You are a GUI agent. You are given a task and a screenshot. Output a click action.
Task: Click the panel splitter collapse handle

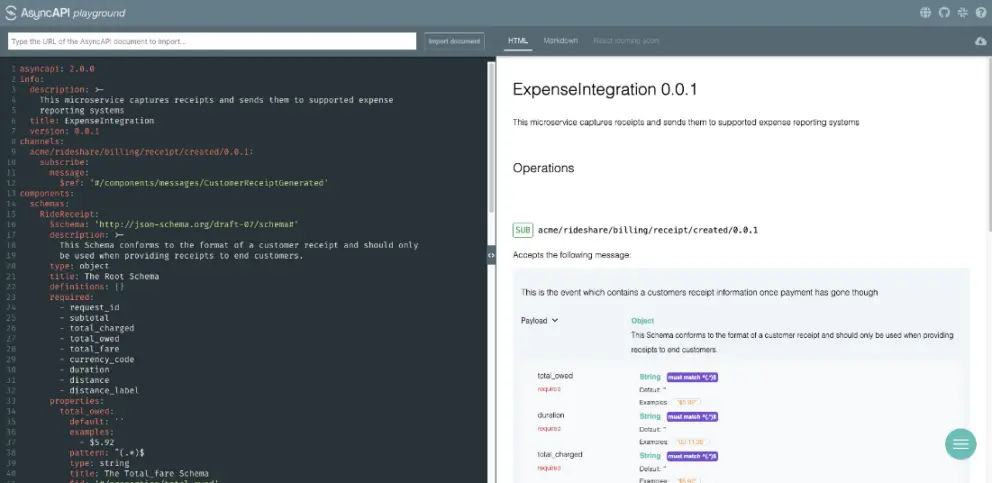tap(491, 256)
